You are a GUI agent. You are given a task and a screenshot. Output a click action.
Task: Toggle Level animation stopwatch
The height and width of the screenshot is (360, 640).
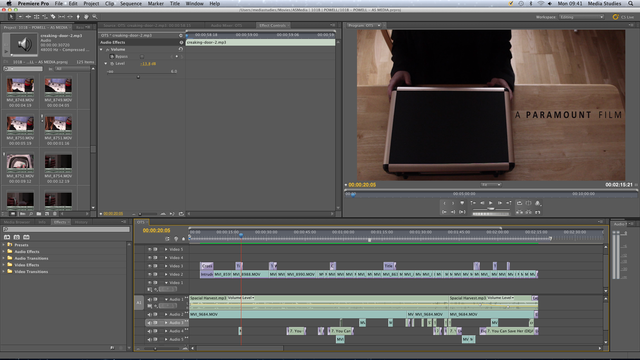pyautogui.click(x=112, y=64)
